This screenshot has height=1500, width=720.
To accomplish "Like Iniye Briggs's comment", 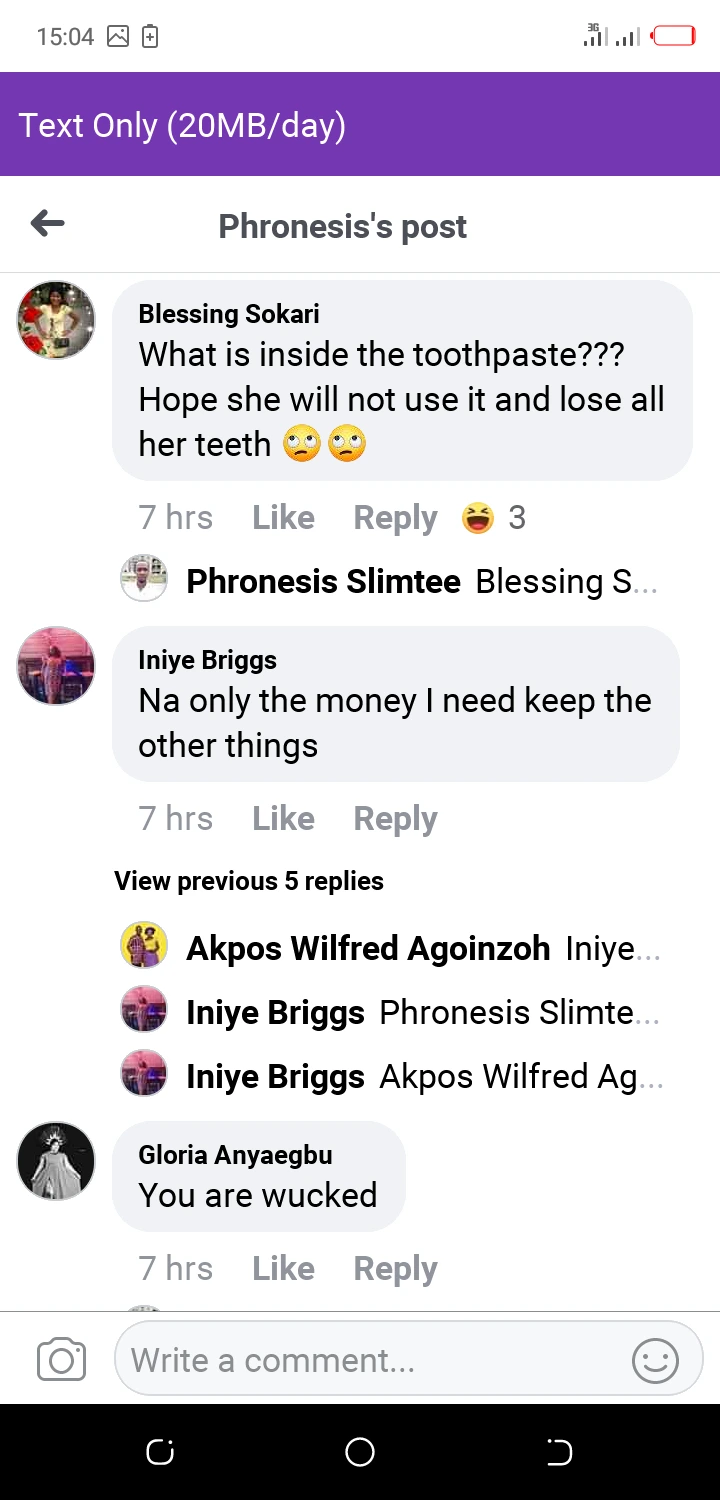I will [x=283, y=819].
